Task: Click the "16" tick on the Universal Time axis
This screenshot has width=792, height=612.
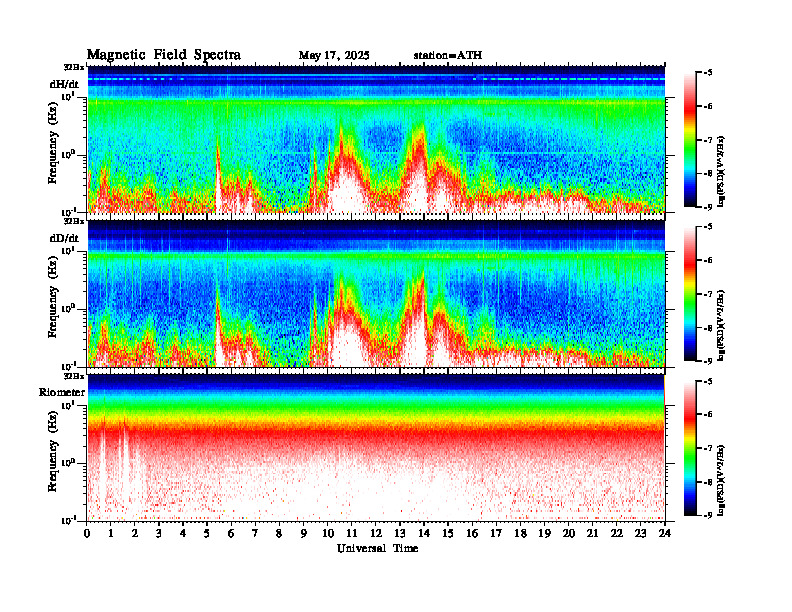Action: pyautogui.click(x=472, y=534)
